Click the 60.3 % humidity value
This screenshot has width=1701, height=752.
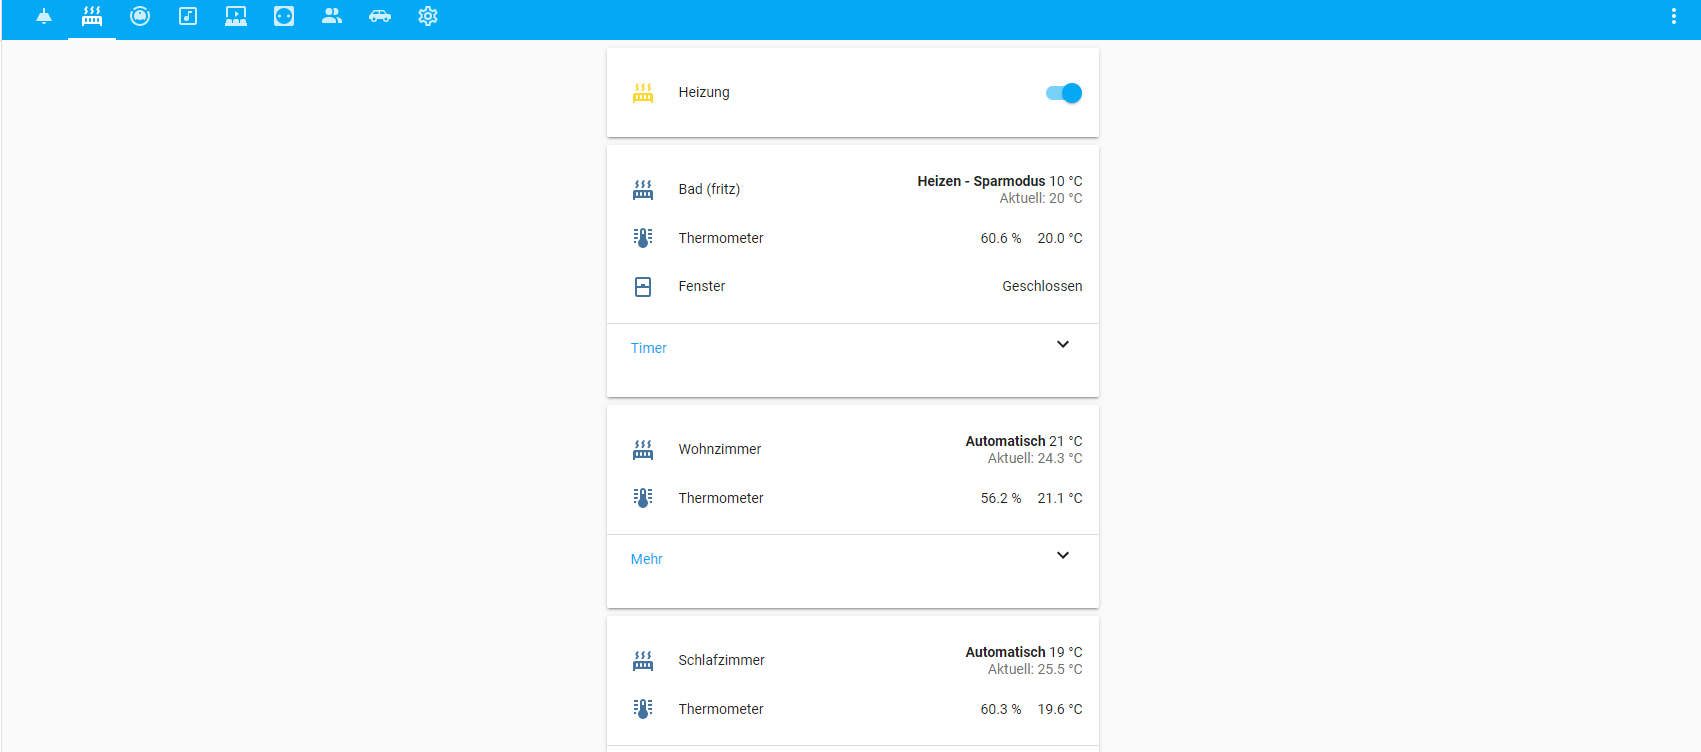coord(1001,709)
